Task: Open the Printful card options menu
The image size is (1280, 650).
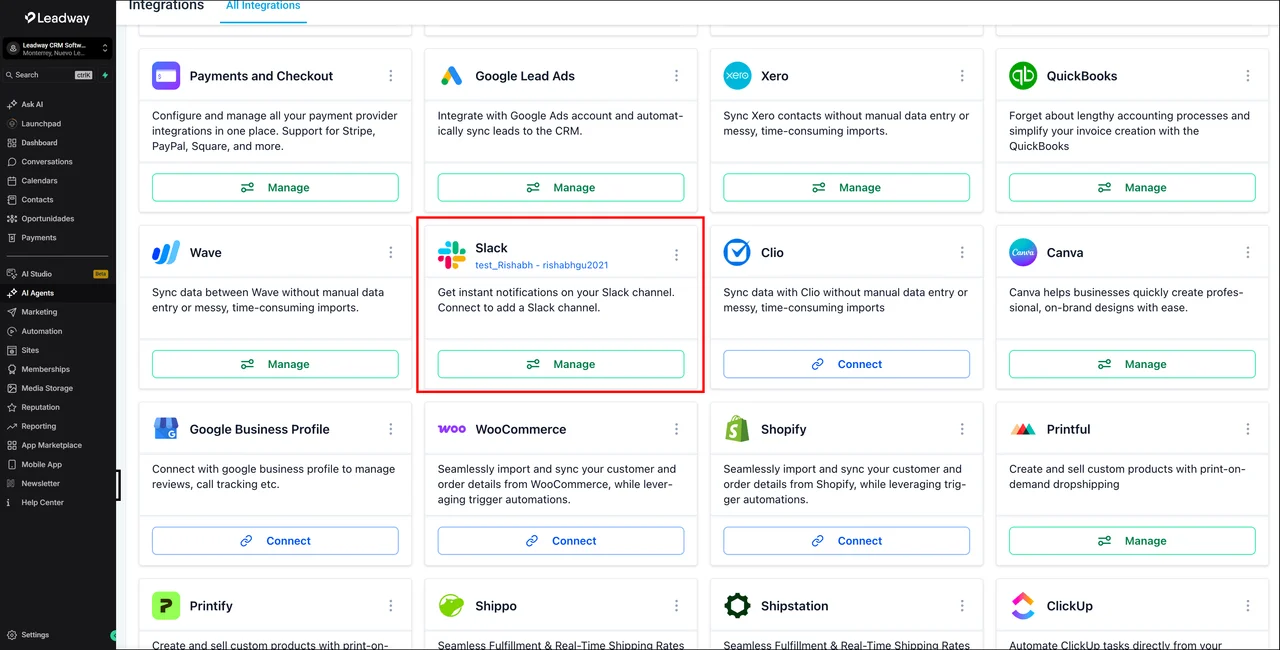Action: [x=1248, y=429]
